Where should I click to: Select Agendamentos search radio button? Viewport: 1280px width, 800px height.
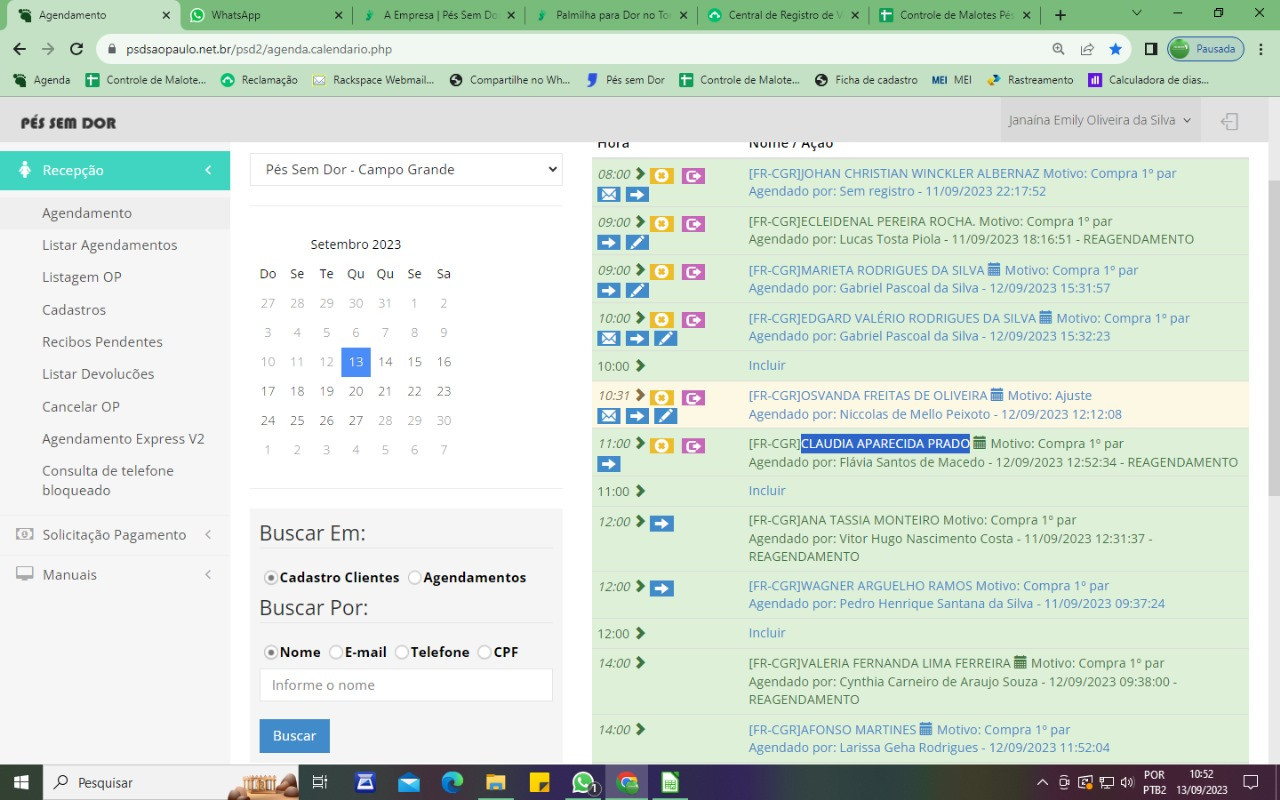[414, 578]
